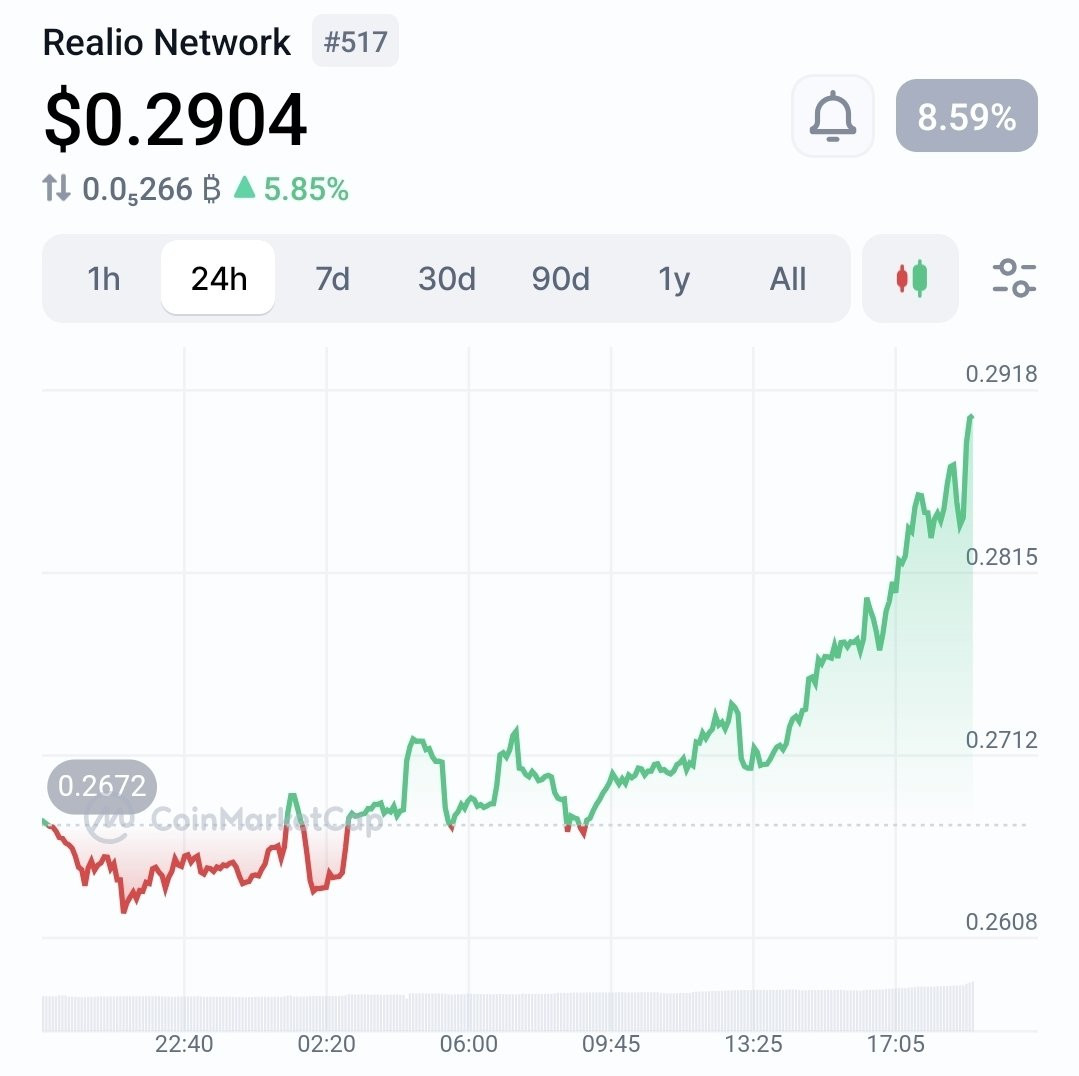Choose the 90d timeframe

(x=560, y=279)
